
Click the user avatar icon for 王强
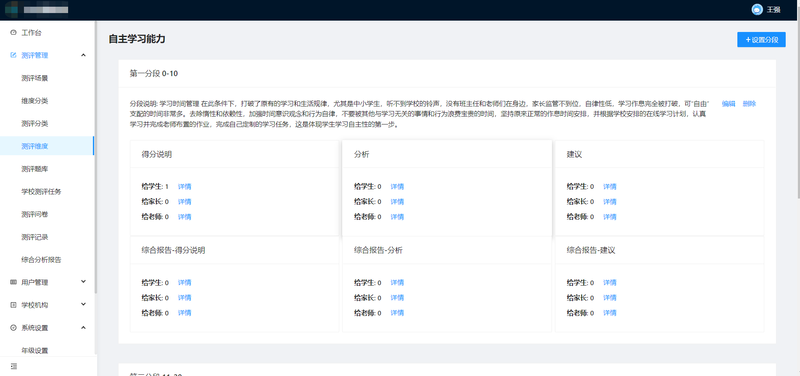757,10
